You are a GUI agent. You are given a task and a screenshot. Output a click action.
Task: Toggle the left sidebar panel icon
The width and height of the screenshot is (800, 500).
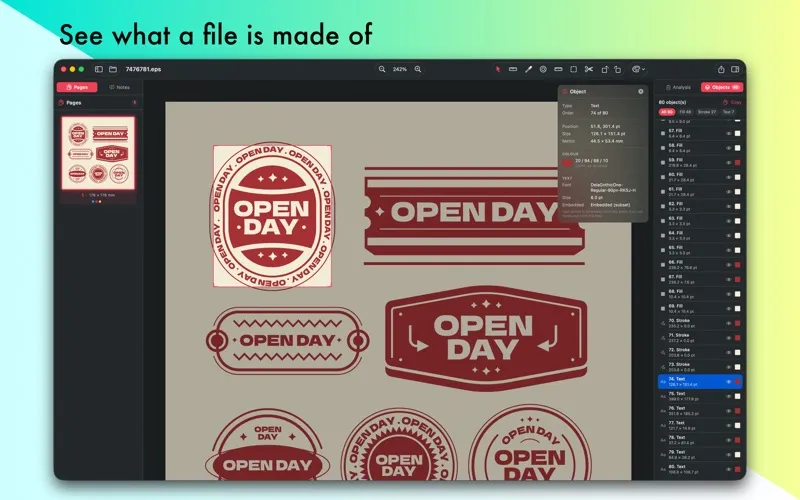point(98,69)
